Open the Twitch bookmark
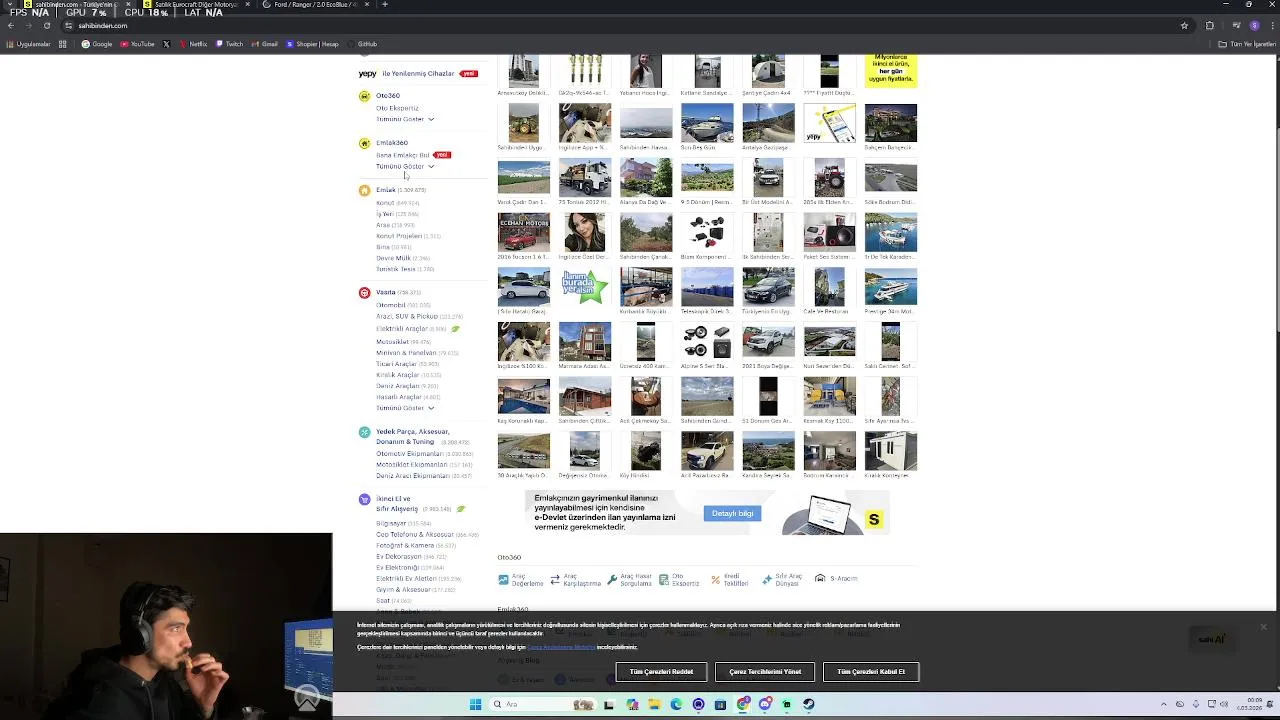The width and height of the screenshot is (1280, 720). (x=229, y=44)
